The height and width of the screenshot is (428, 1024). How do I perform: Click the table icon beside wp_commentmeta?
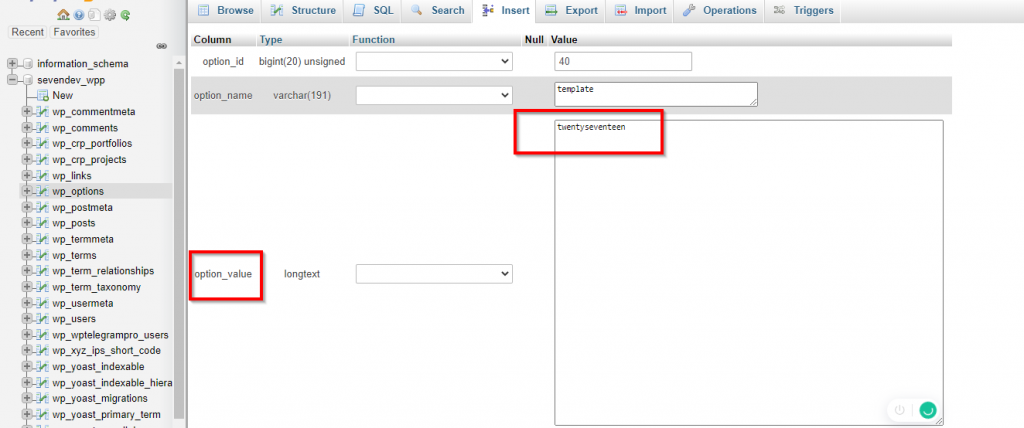click(x=43, y=112)
